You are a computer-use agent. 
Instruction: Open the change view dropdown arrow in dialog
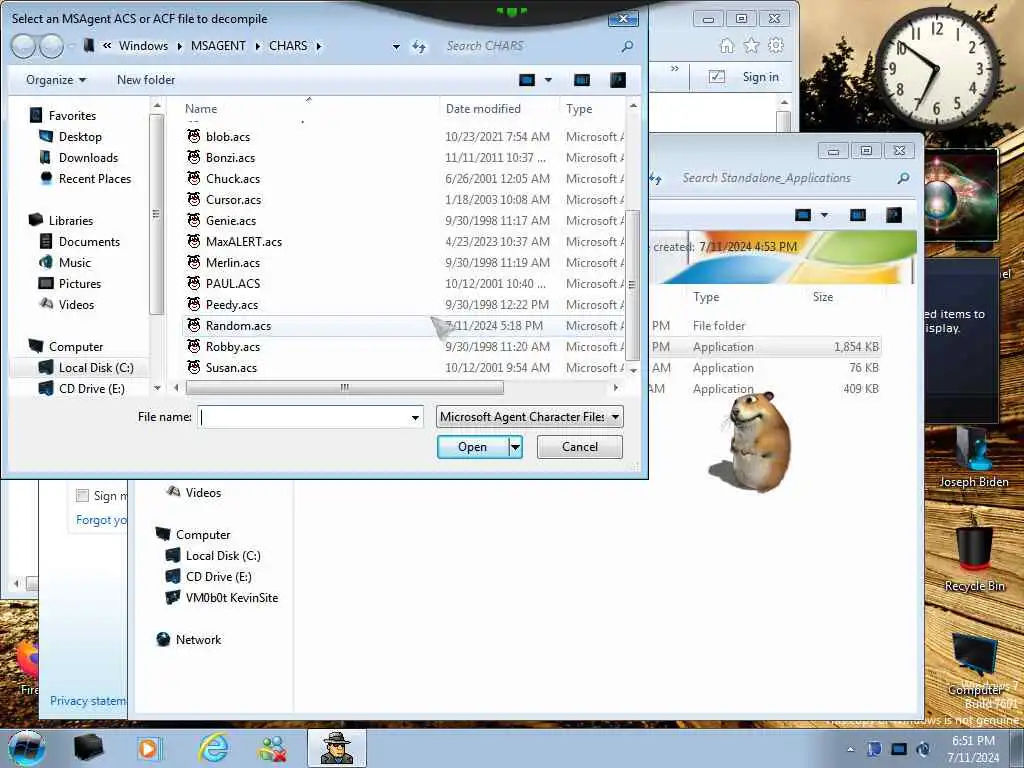[x=548, y=80]
